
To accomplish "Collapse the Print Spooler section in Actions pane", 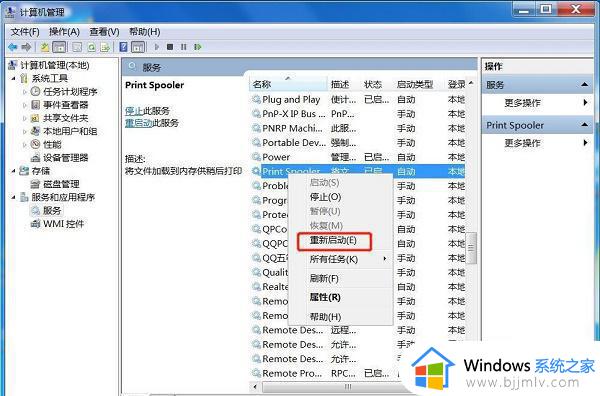I will click(584, 125).
